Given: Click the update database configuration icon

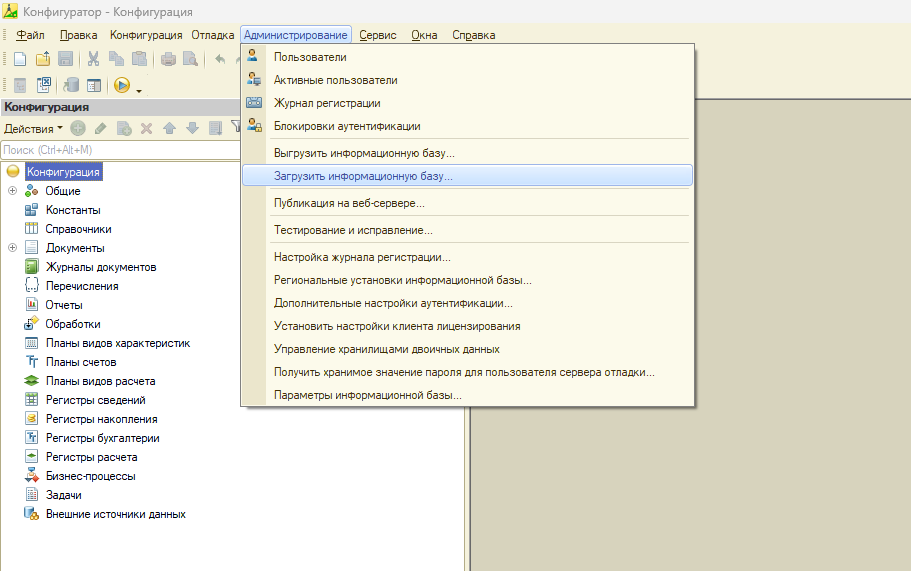Looking at the screenshot, I should coord(71,85).
